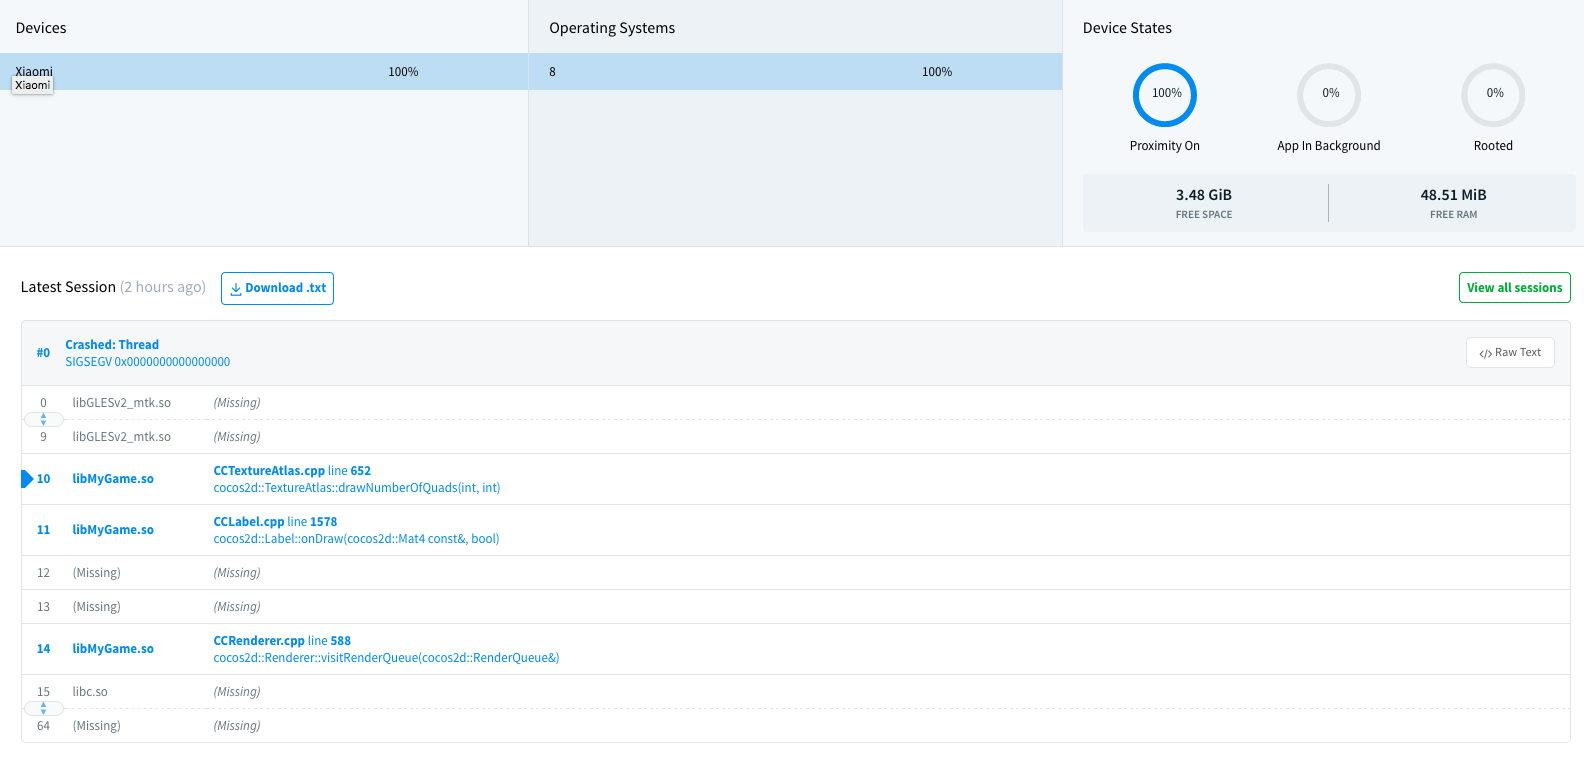Click SIGSEGV 0x0000000000000000 text
The width and height of the screenshot is (1584, 762).
click(148, 362)
